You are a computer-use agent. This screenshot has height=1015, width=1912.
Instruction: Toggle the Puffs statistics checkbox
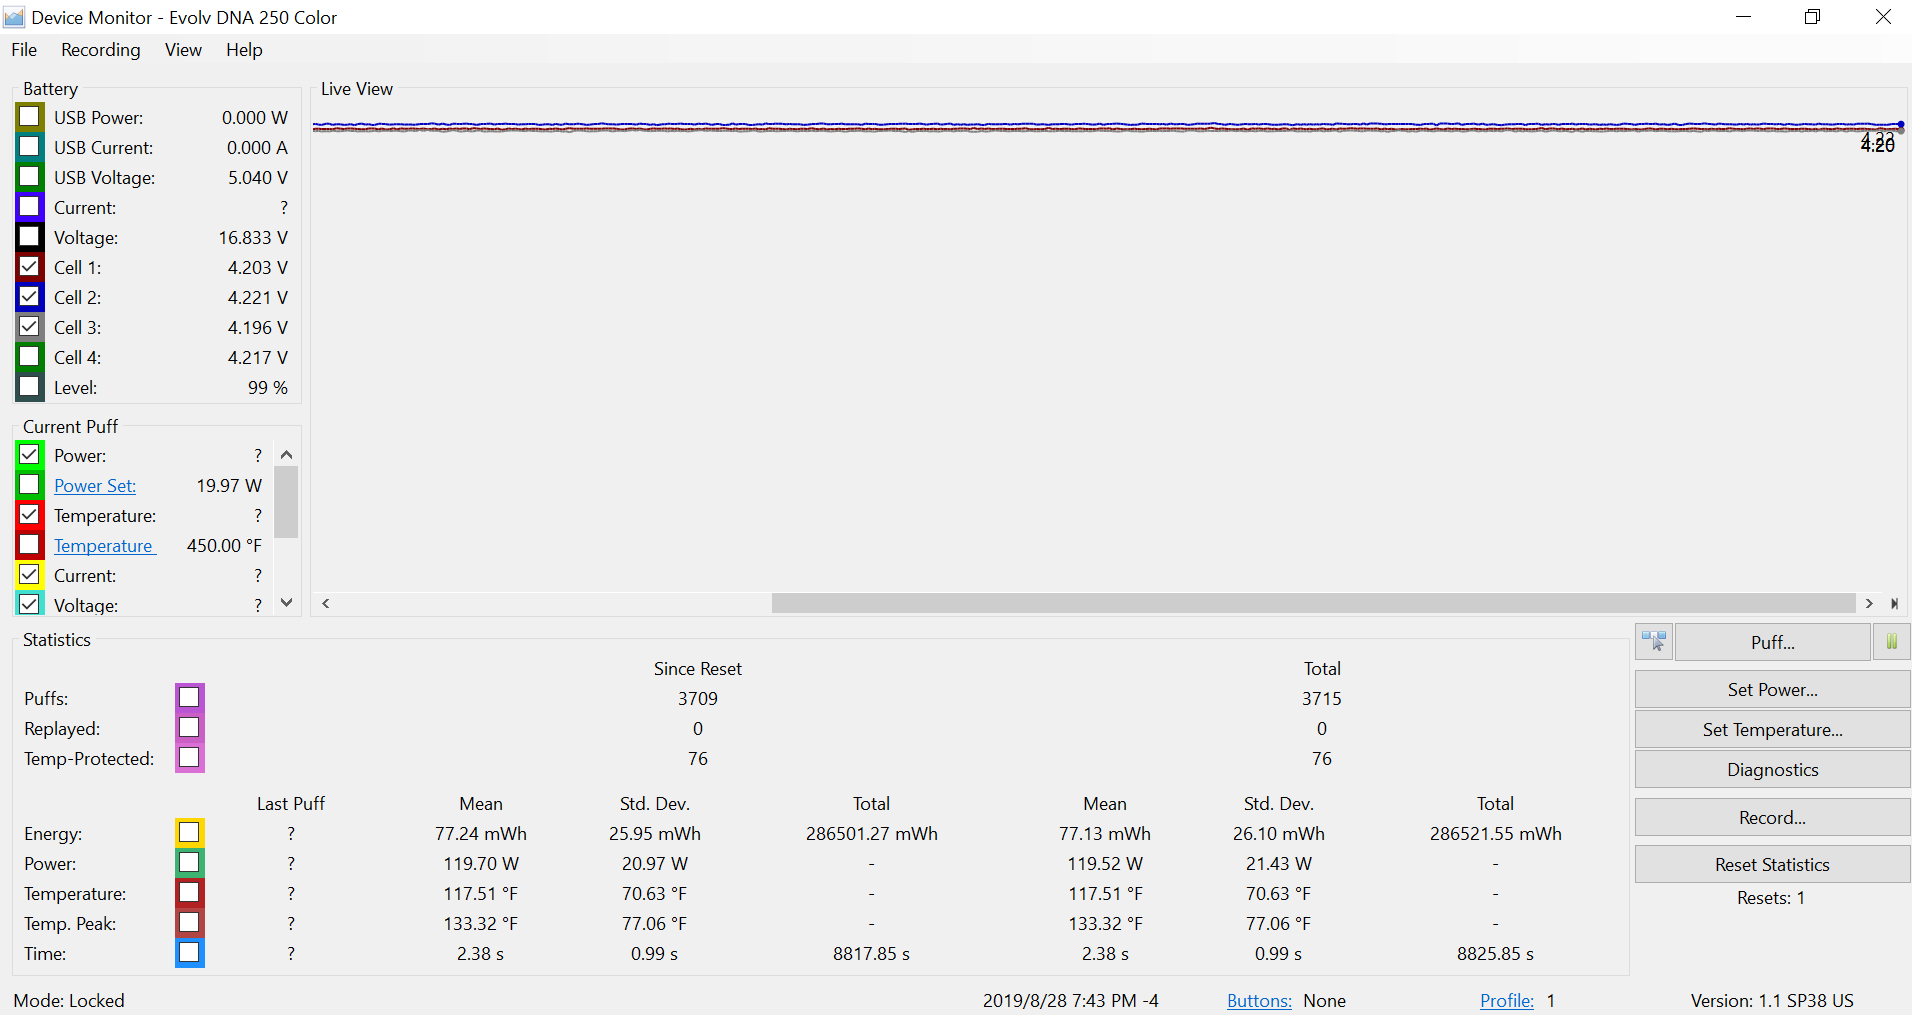[x=189, y=697]
